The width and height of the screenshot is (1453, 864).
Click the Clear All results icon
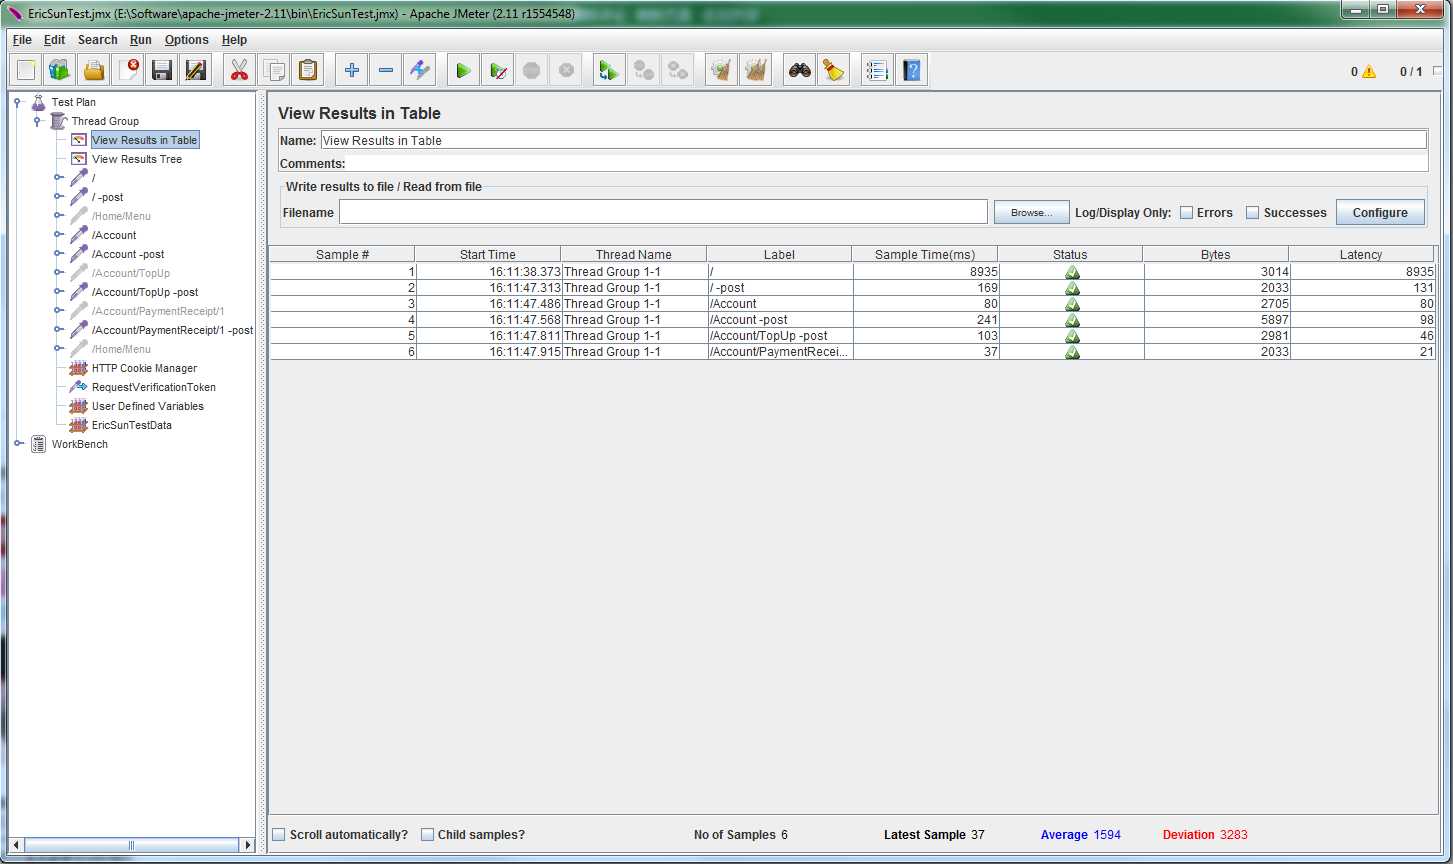[x=755, y=70]
